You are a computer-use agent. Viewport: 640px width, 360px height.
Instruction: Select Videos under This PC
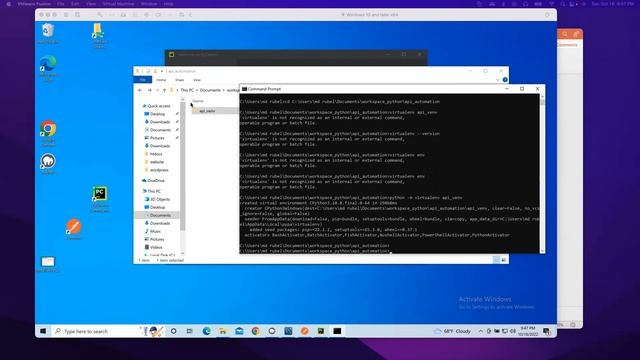pyautogui.click(x=156, y=247)
